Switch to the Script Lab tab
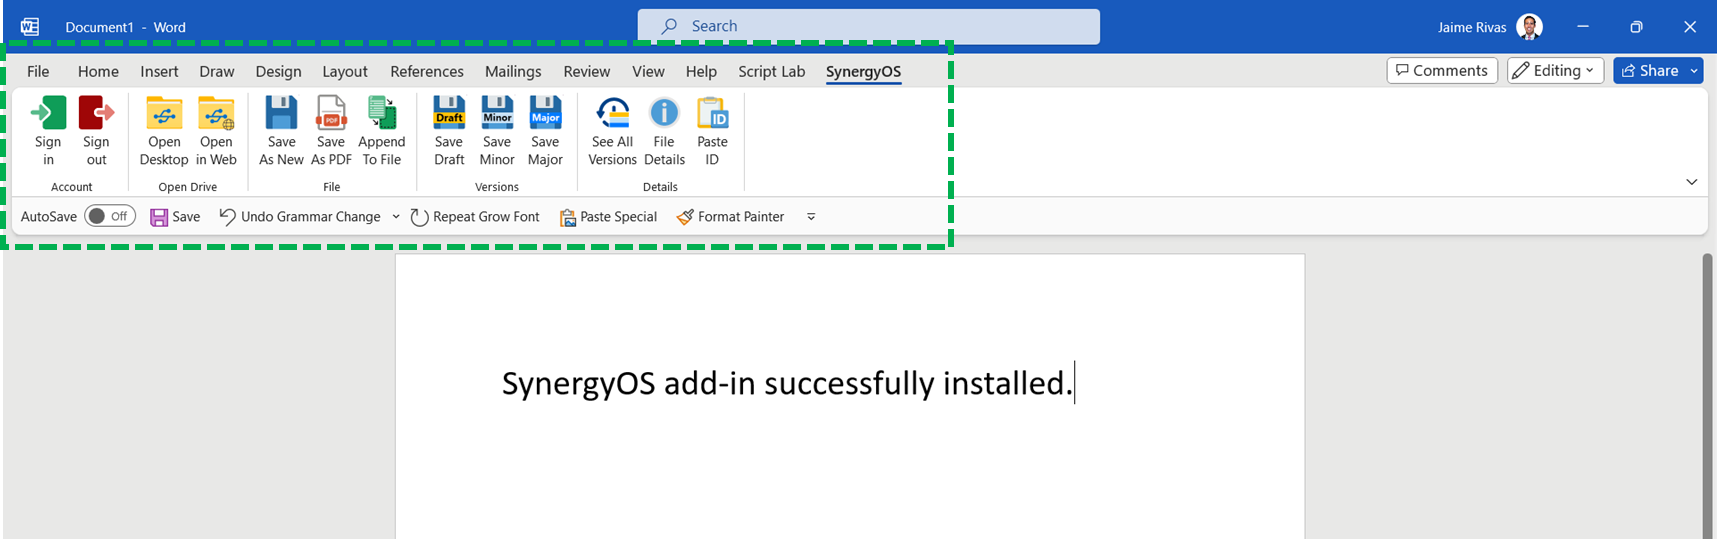Image resolution: width=1717 pixels, height=539 pixels. tap(771, 71)
